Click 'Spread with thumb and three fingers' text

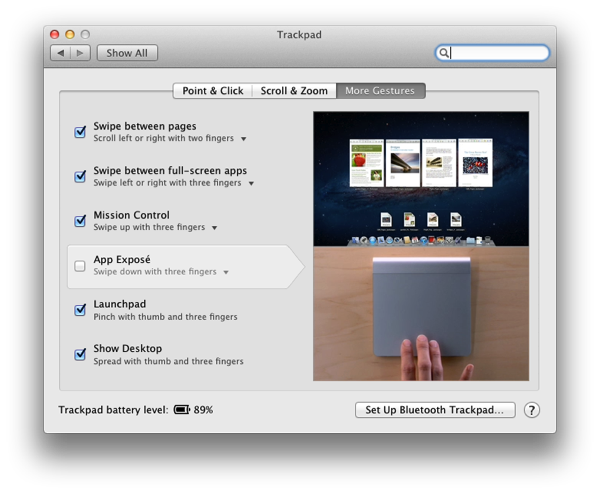[x=168, y=361]
